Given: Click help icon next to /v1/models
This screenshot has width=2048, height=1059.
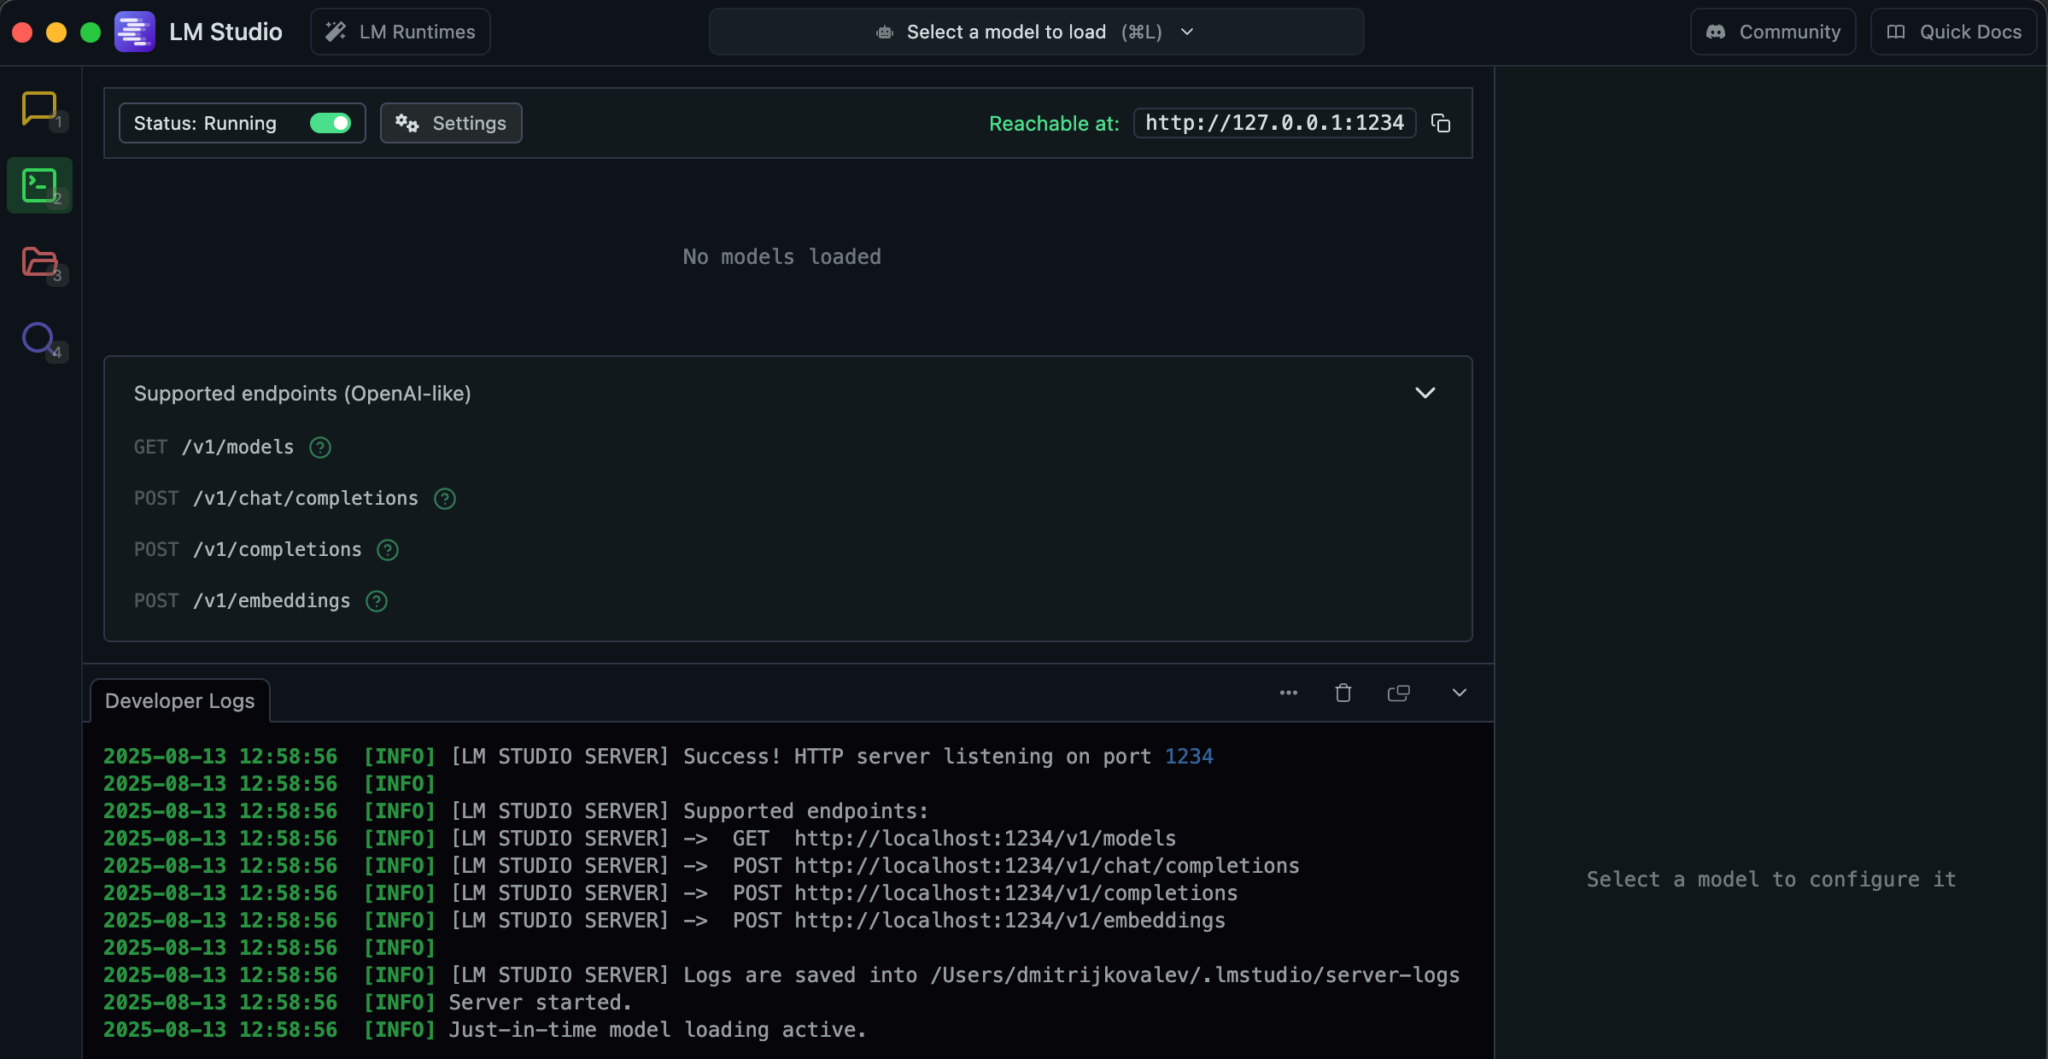Looking at the screenshot, I should [320, 448].
